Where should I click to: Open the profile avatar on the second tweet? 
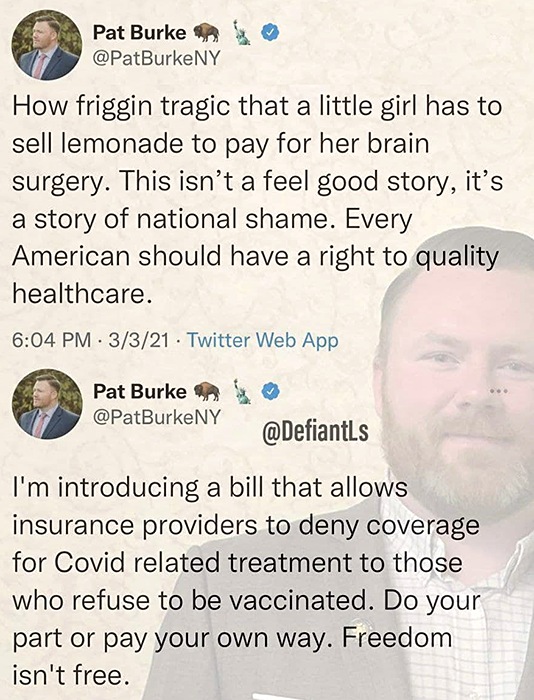(x=47, y=404)
